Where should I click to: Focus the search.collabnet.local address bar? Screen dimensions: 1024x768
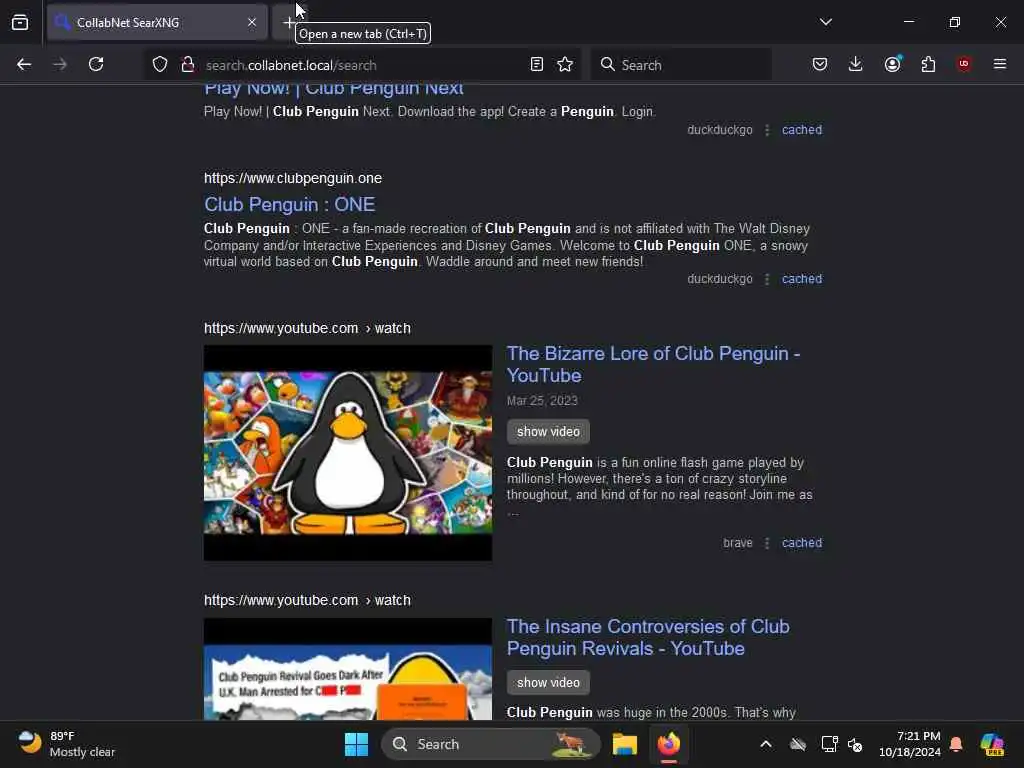click(362, 65)
